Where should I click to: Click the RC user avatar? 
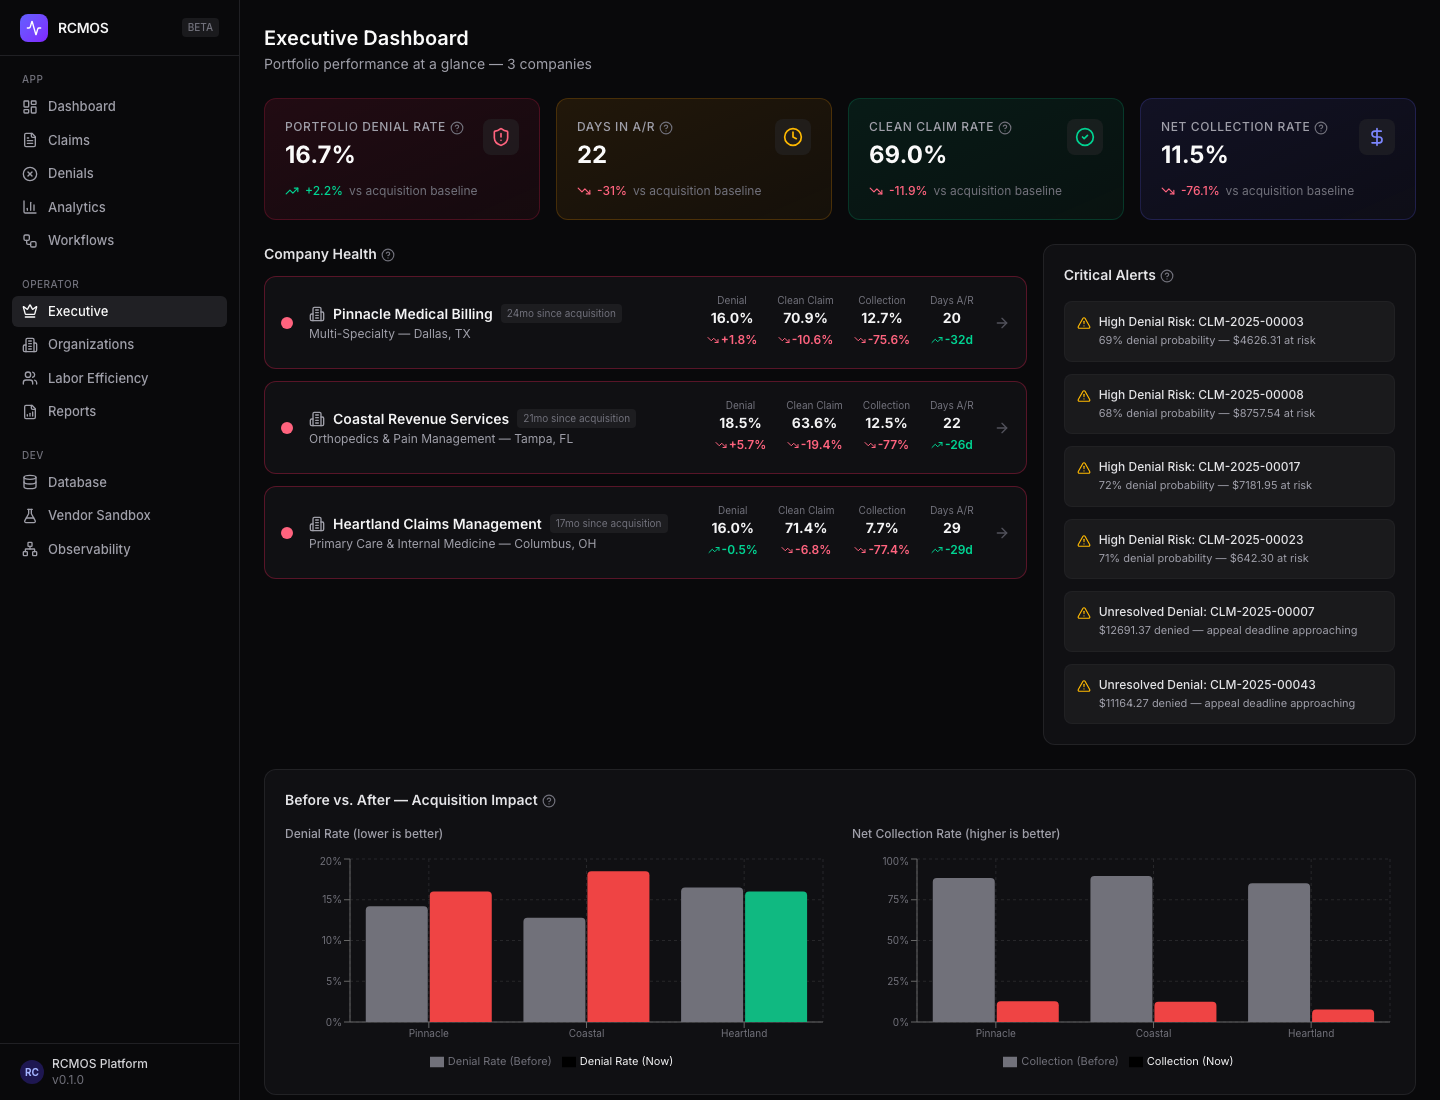coord(32,1072)
